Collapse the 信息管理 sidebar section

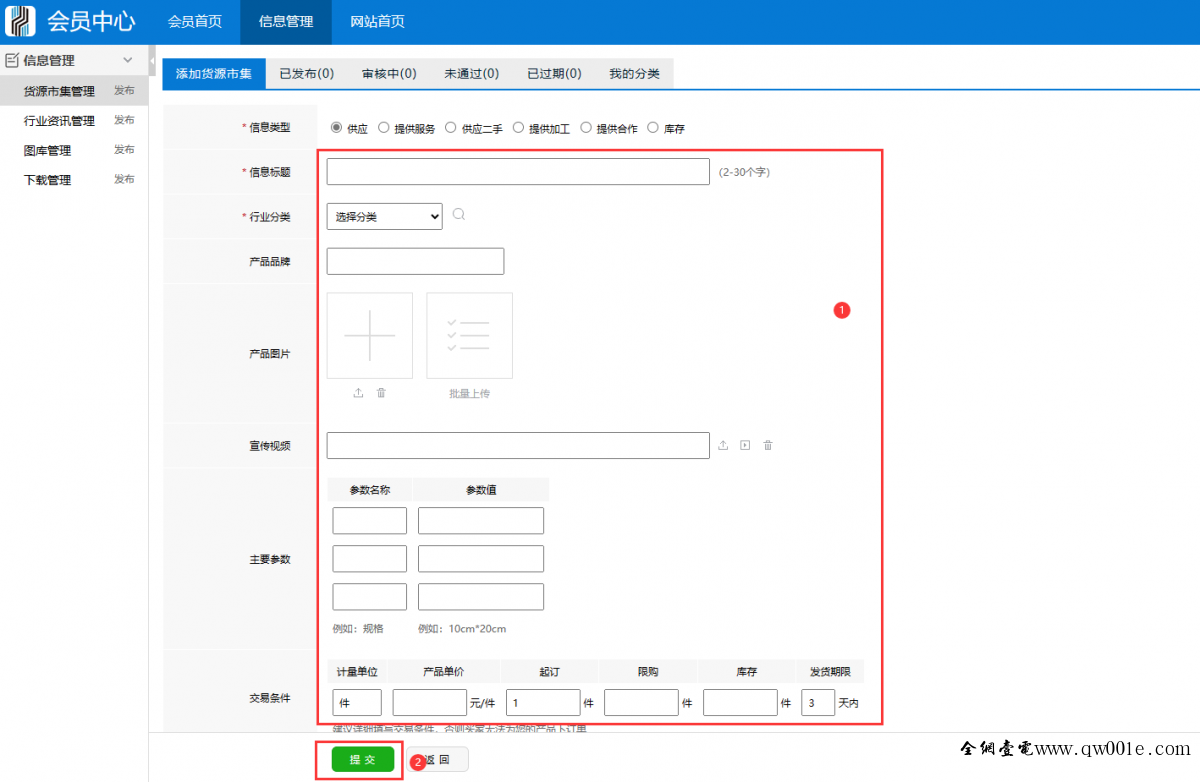coord(127,60)
